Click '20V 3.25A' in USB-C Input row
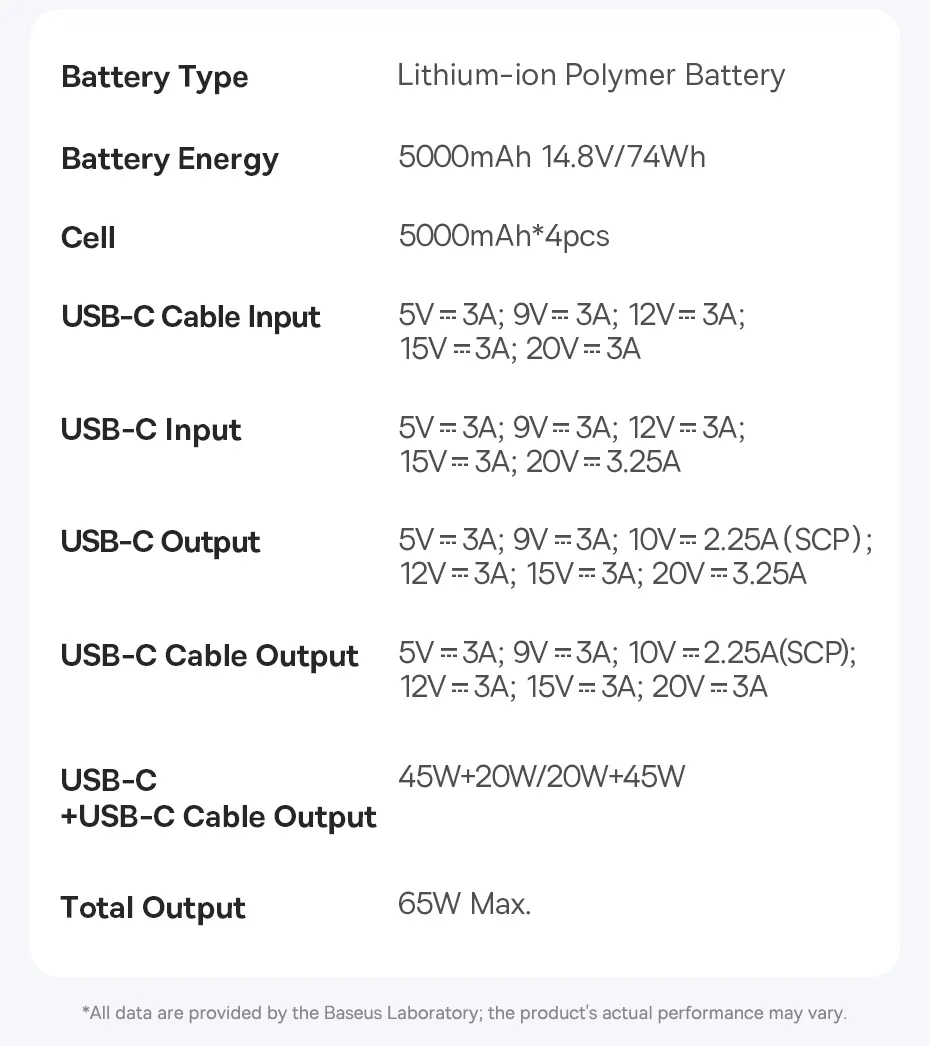This screenshot has height=1046, width=930. [603, 462]
